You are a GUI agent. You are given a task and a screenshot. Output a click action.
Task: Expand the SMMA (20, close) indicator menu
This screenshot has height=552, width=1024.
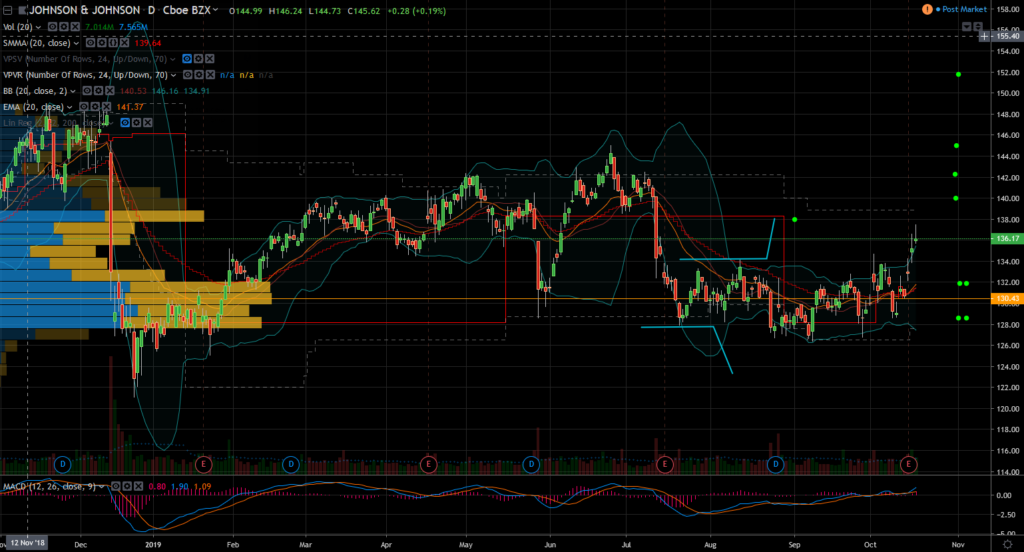point(76,43)
